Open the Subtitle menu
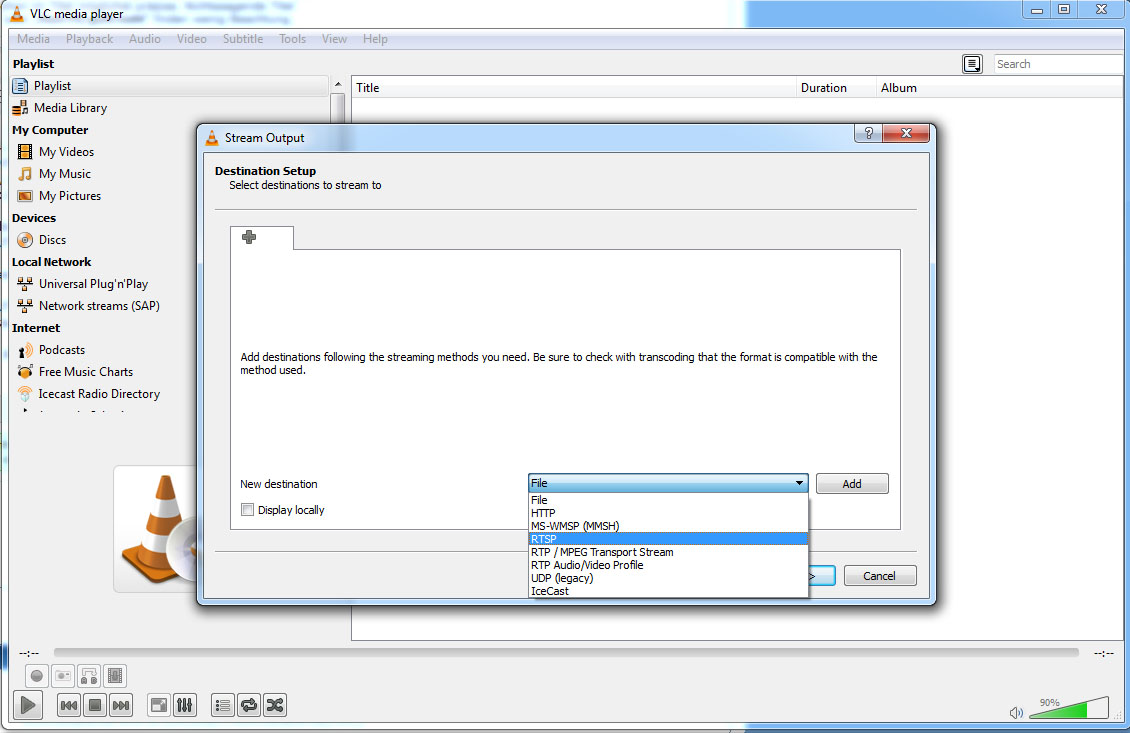The width and height of the screenshot is (1130, 733). 243,39
